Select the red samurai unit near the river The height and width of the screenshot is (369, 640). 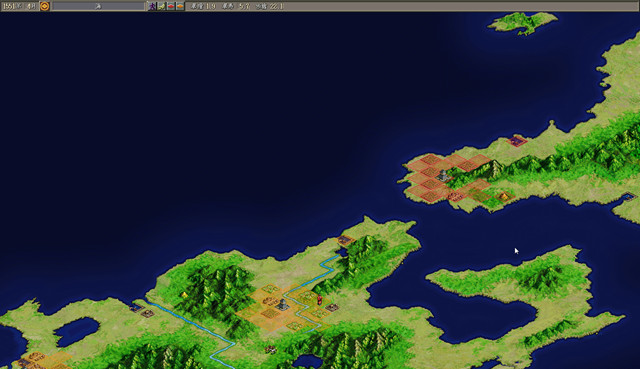pyautogui.click(x=319, y=300)
